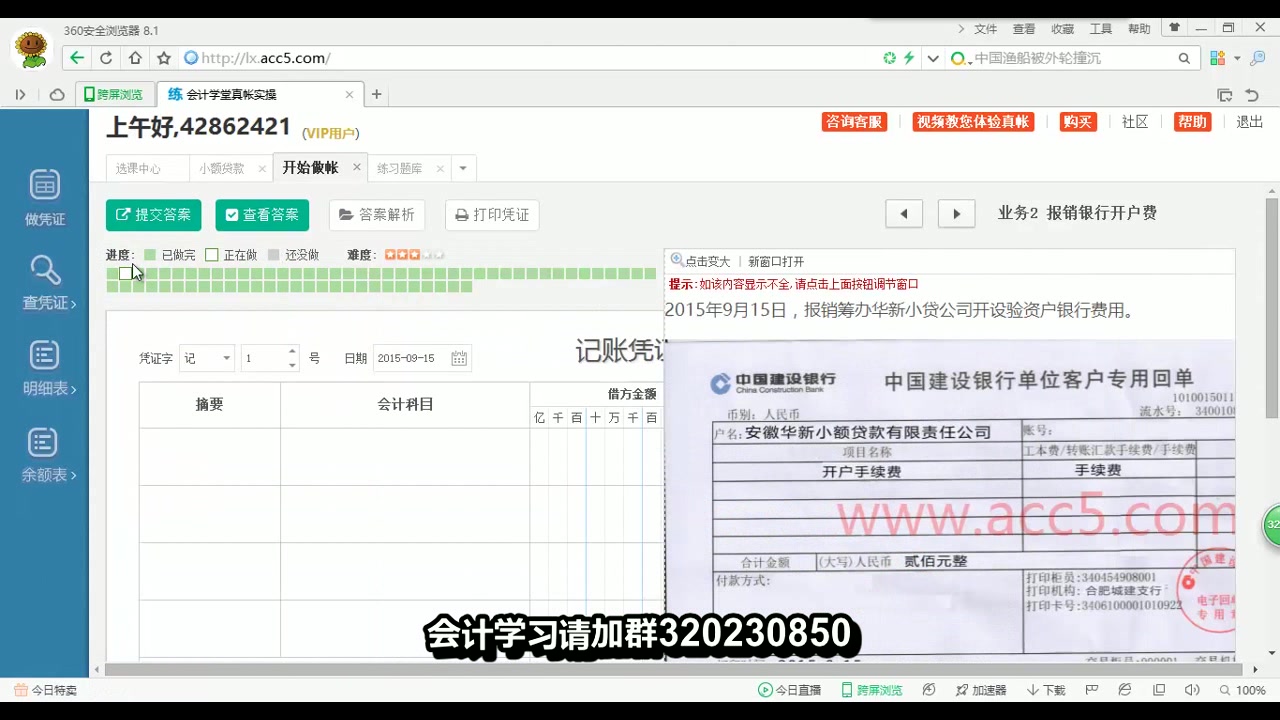Close the 会计学堂真帐实操 tab
The image size is (1280, 720).
click(x=349, y=95)
